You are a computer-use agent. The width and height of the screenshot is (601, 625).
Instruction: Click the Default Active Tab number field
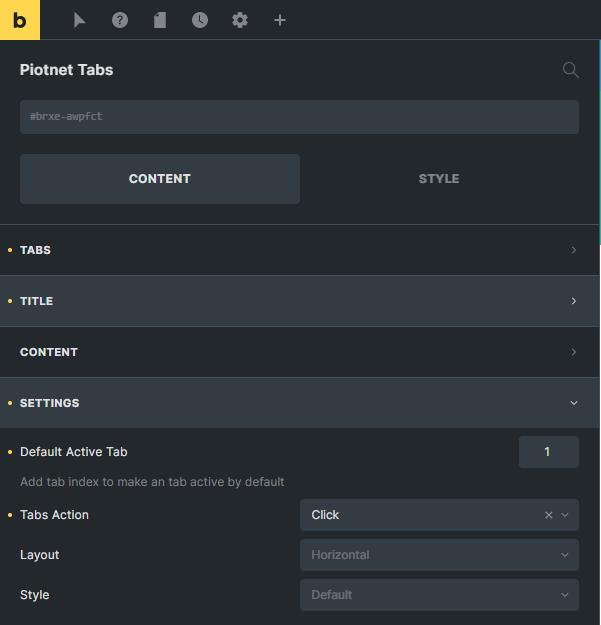pos(548,452)
